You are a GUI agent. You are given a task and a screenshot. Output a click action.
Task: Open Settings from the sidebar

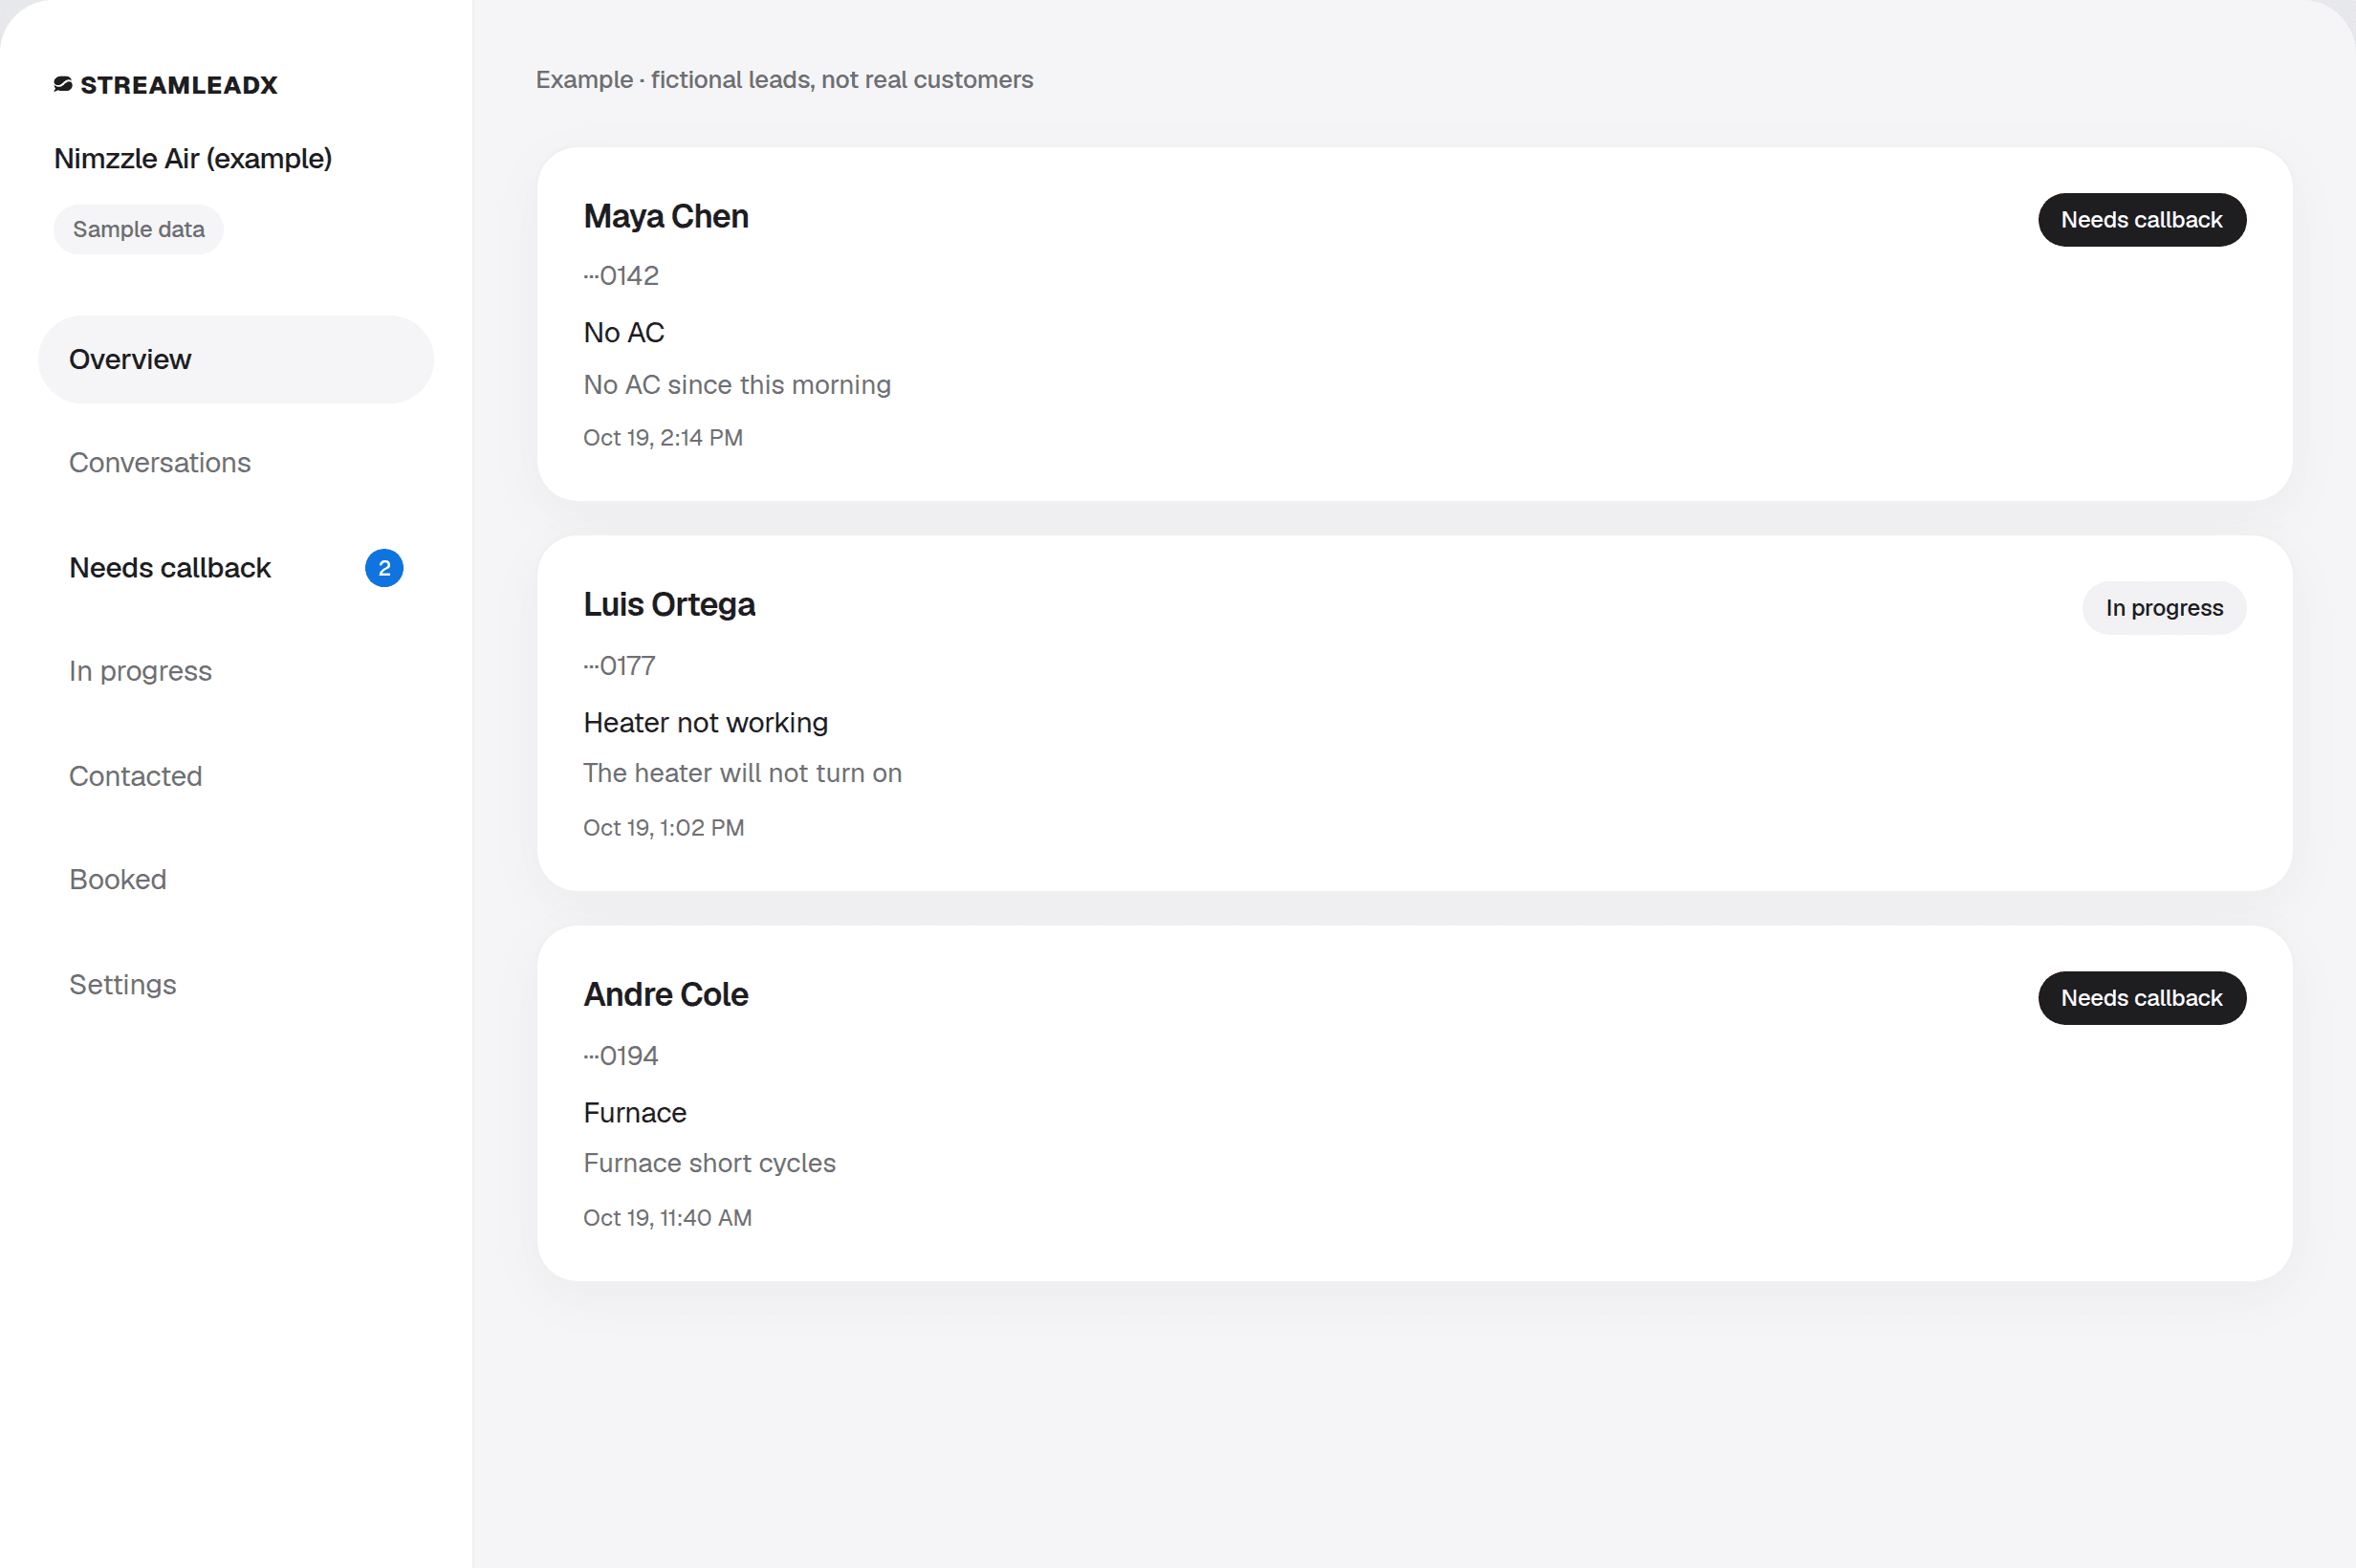click(236, 984)
